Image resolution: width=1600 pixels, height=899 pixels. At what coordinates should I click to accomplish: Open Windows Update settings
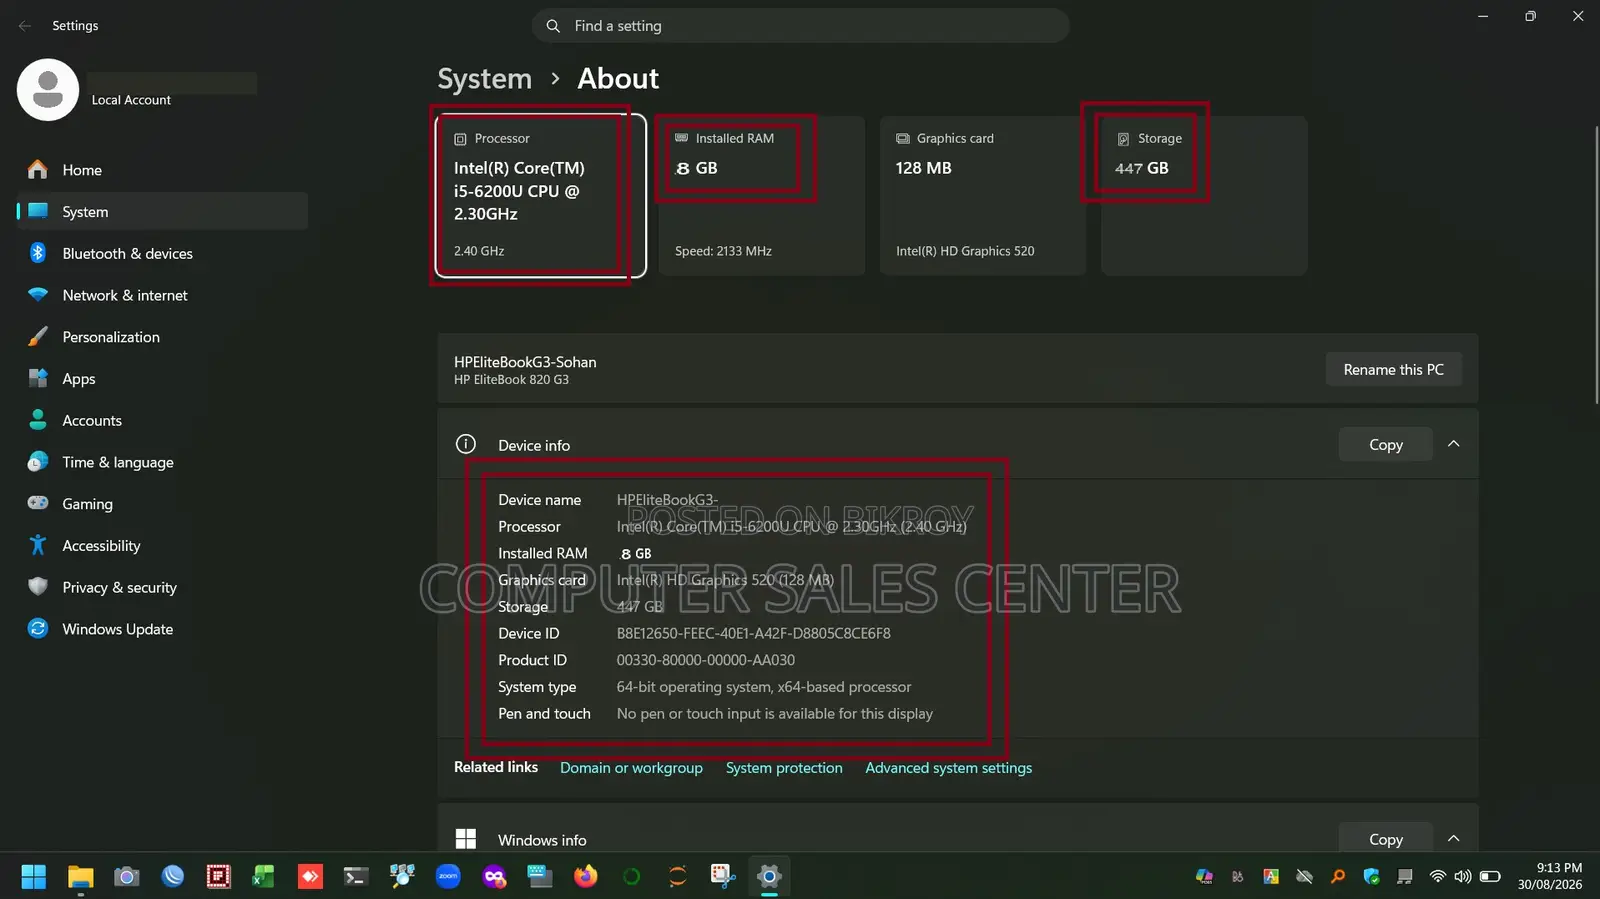[x=162, y=629]
